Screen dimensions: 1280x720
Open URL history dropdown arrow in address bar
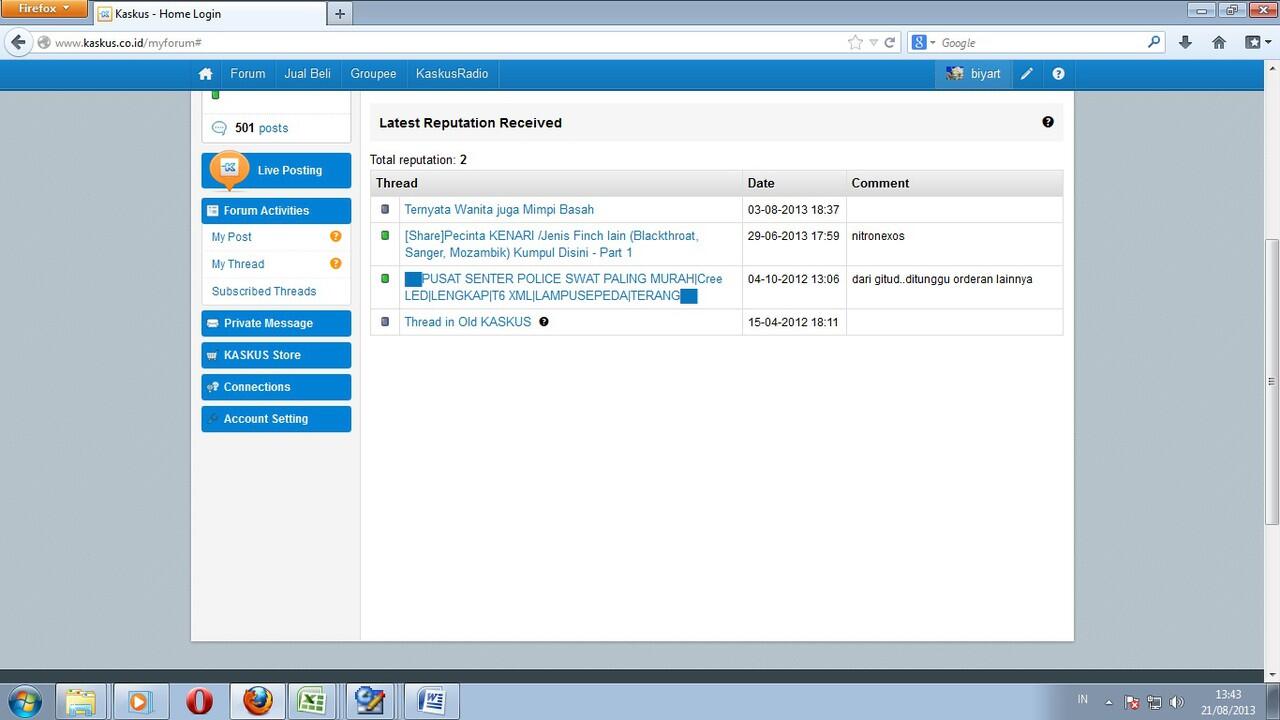click(873, 43)
